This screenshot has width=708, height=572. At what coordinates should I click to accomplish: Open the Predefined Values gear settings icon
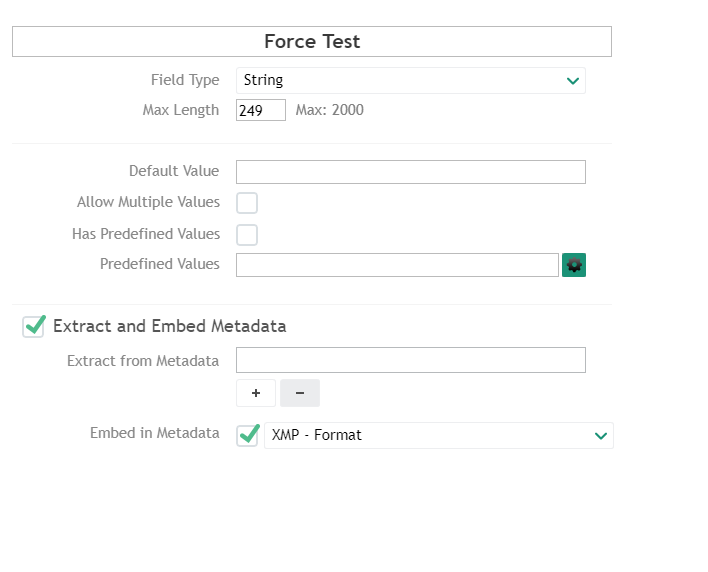[x=574, y=265]
